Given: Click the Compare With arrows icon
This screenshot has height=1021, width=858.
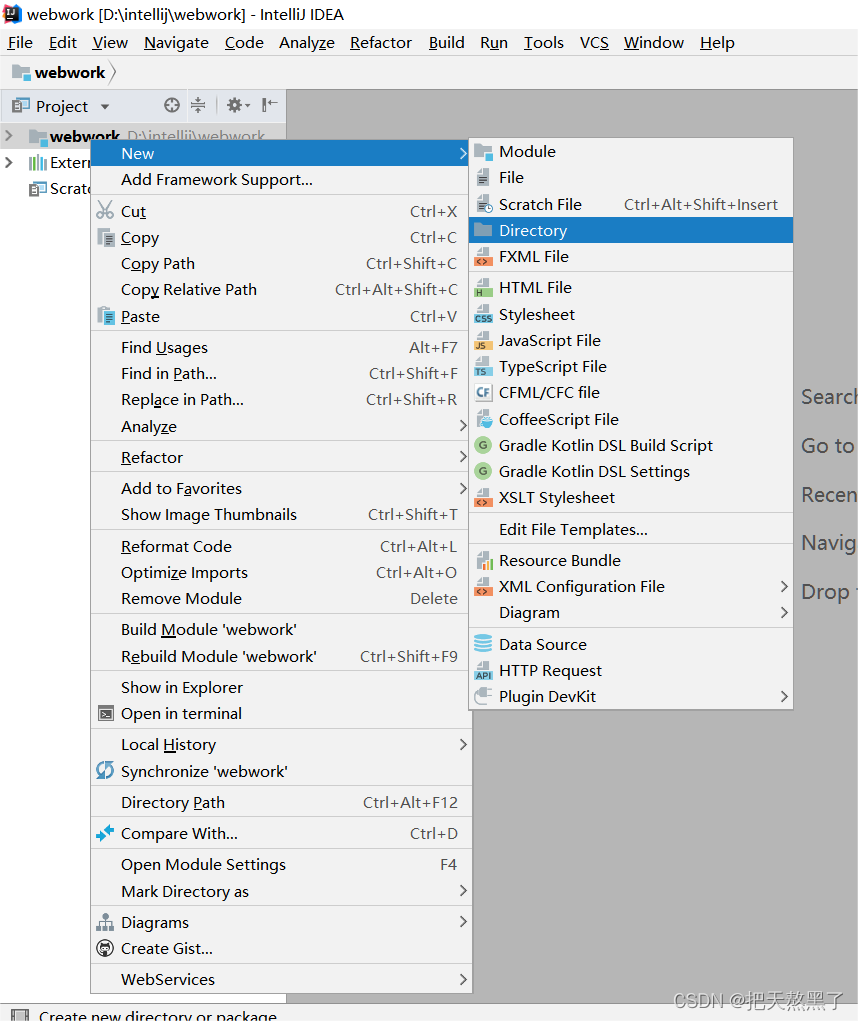Looking at the screenshot, I should pyautogui.click(x=105, y=833).
